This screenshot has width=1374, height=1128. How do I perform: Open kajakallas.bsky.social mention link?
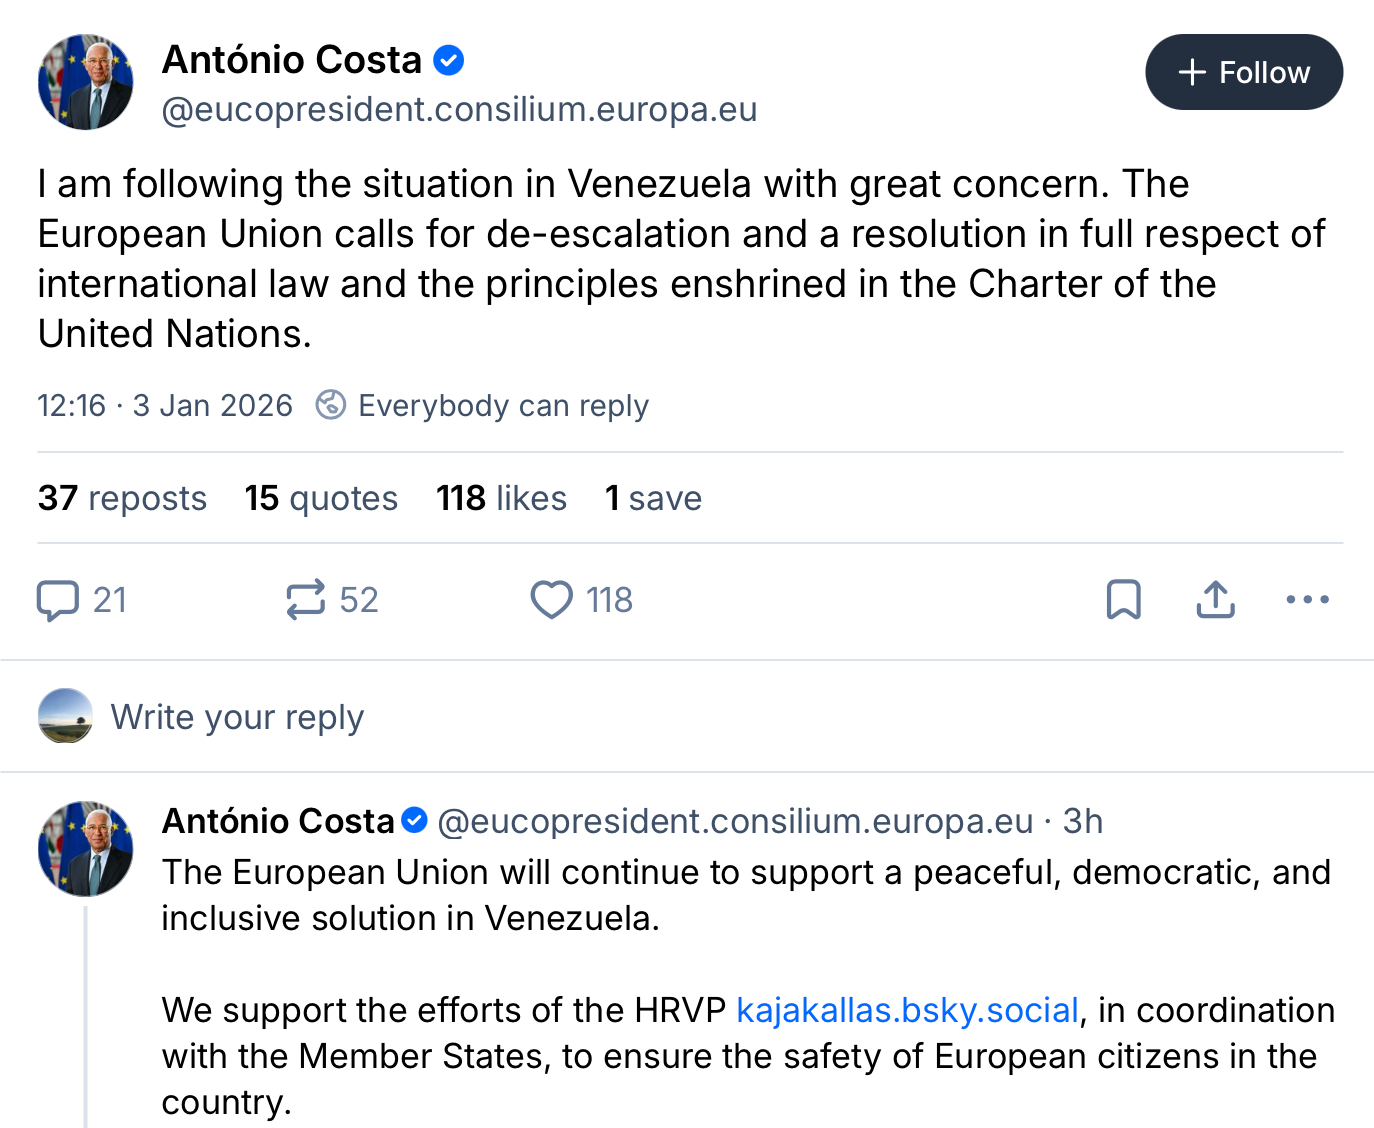907,1010
